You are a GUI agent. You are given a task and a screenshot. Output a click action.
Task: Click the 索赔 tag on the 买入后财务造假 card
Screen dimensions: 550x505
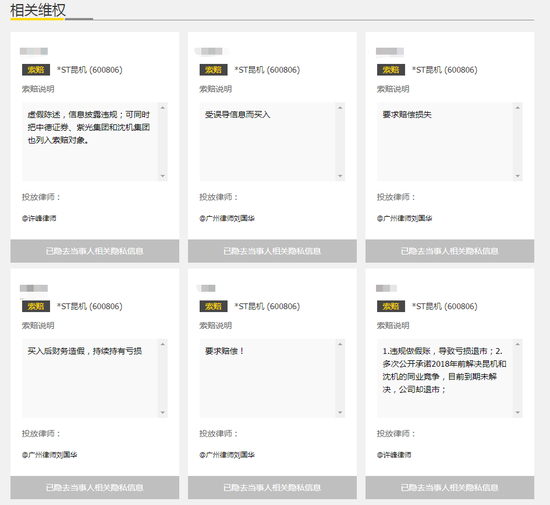[x=36, y=306]
